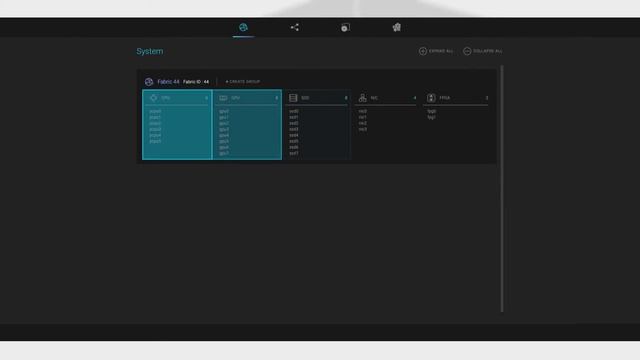640x360 pixels.
Task: Select the pcpu2 entry
Action: 155,123
